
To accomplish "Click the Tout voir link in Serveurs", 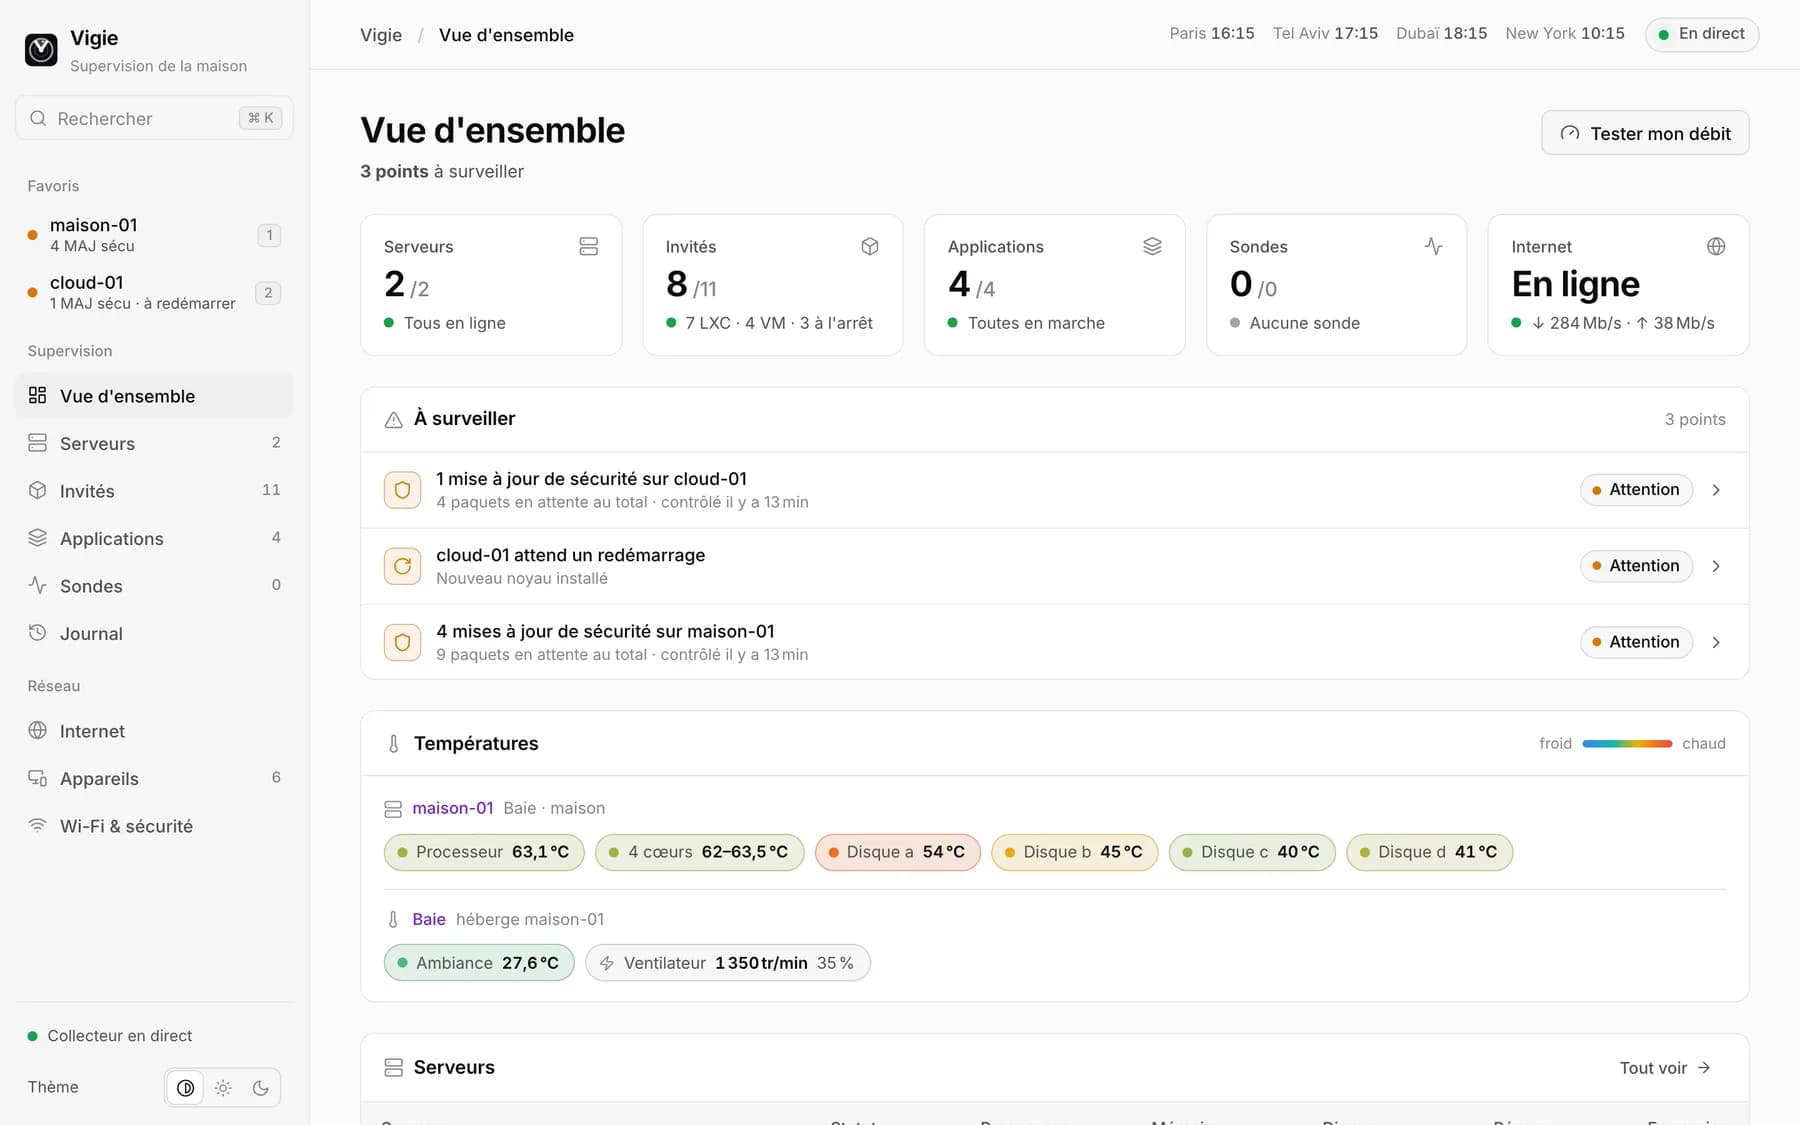I will (1665, 1068).
